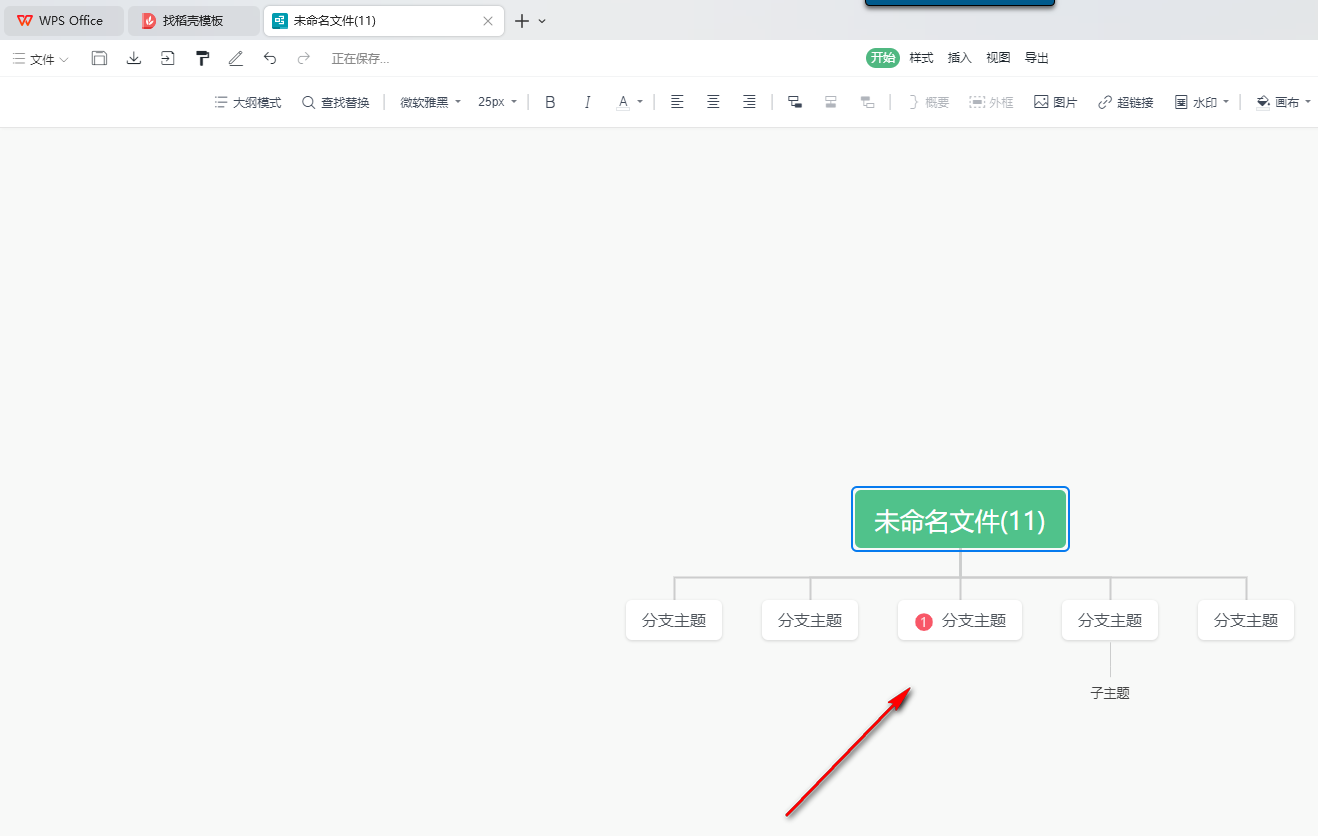Click the 外框 boundary button
The width and height of the screenshot is (1318, 836).
991,102
